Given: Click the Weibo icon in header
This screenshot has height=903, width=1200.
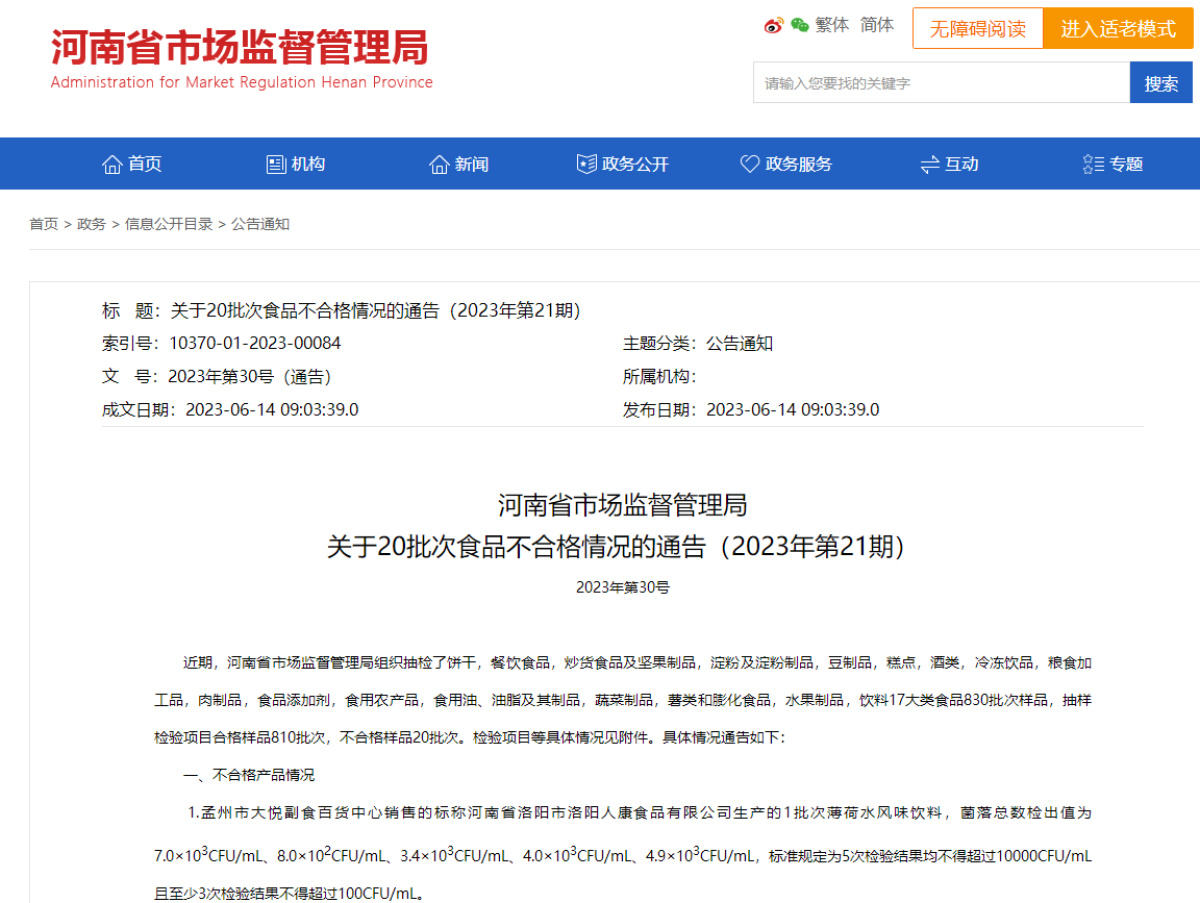Looking at the screenshot, I should point(774,26).
